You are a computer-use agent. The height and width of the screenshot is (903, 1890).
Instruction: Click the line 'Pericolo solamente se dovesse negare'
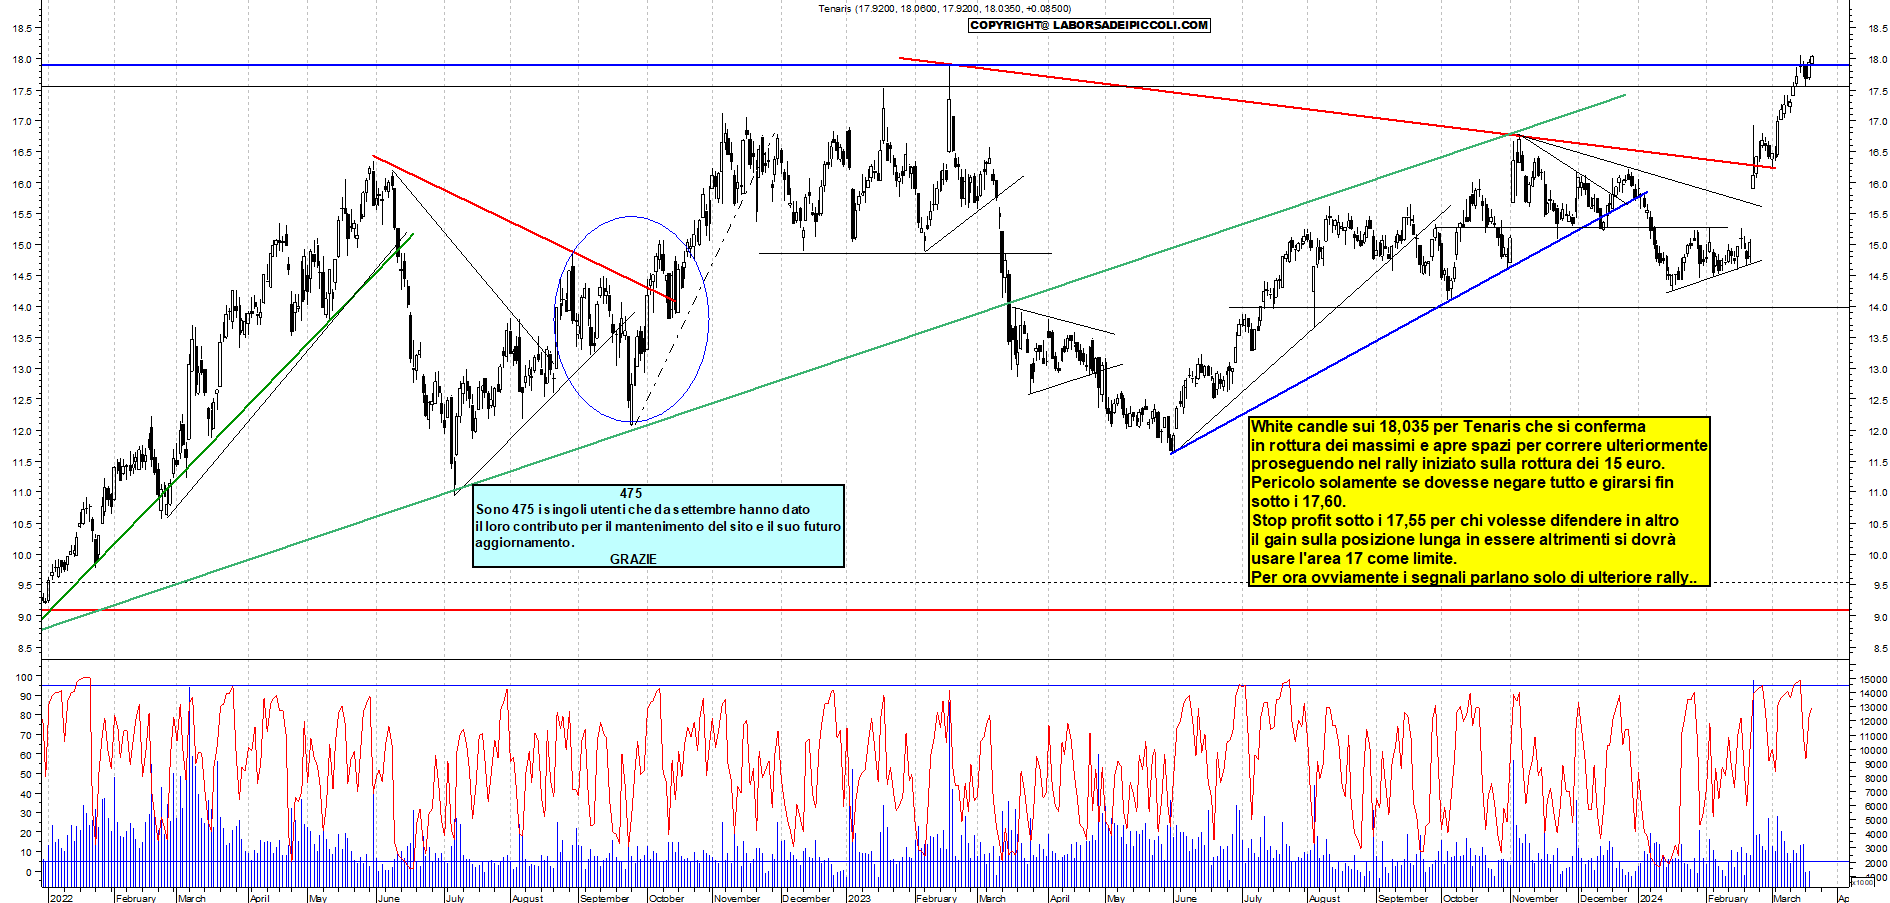point(1462,482)
